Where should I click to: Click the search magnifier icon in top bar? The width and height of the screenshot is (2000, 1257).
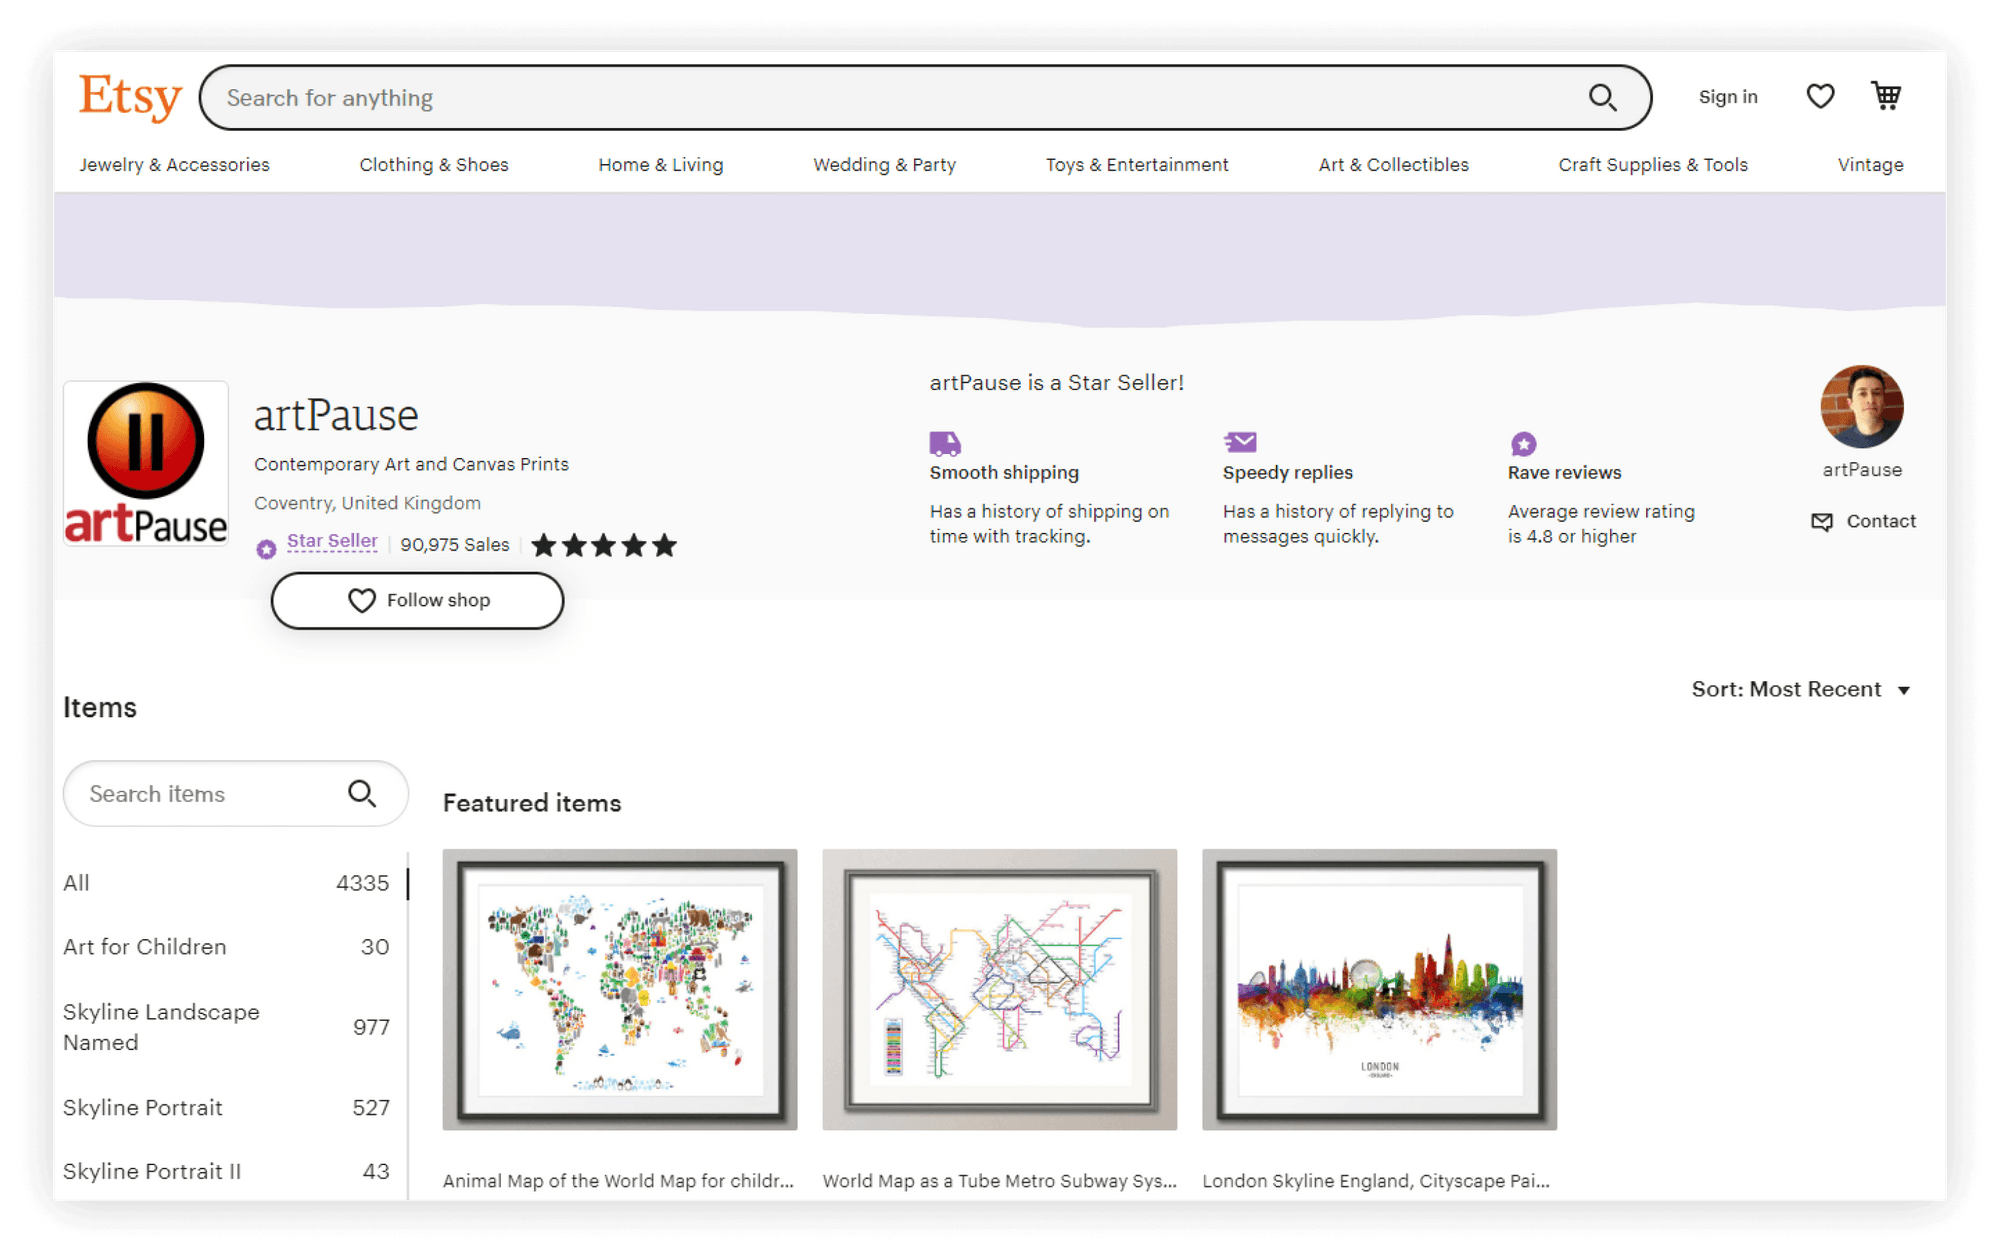1602,97
